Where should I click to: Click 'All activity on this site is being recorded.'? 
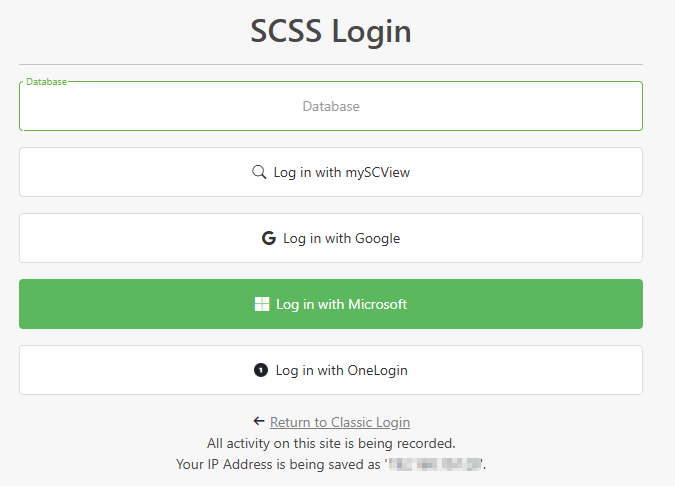pos(331,443)
